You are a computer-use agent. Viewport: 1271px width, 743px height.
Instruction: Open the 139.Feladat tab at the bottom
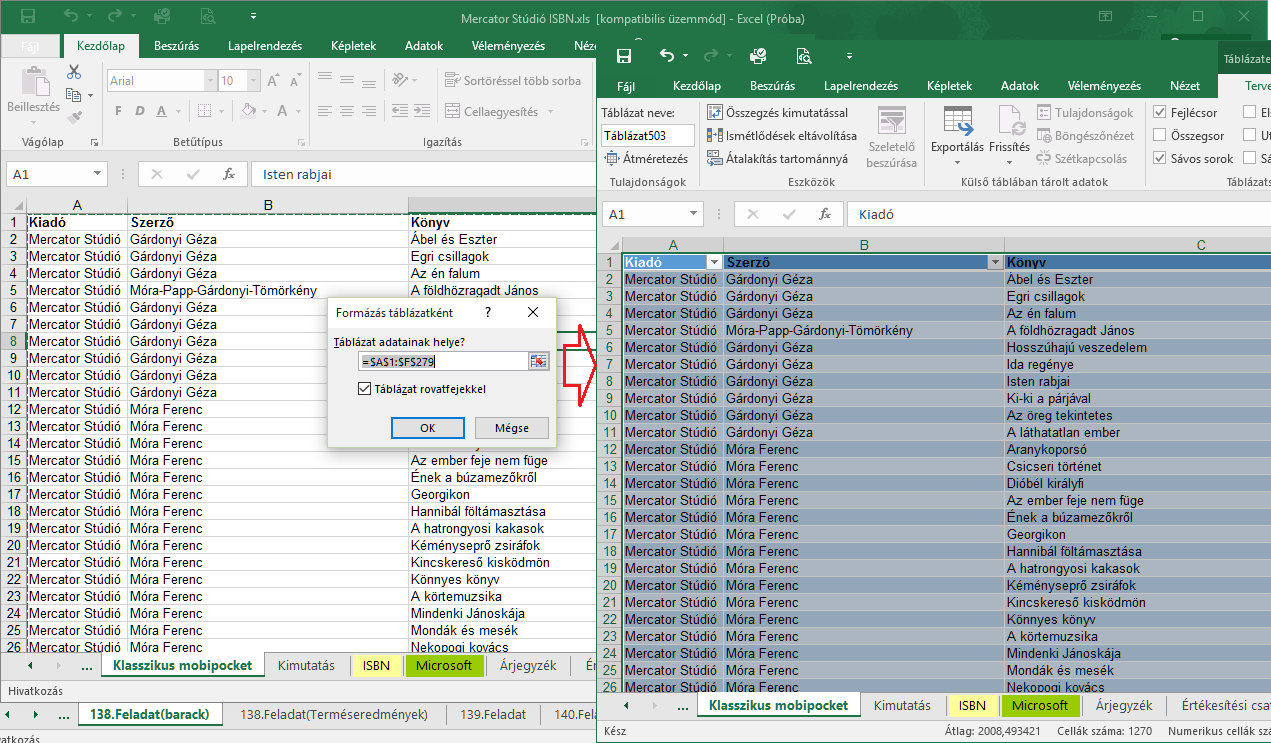(493, 714)
